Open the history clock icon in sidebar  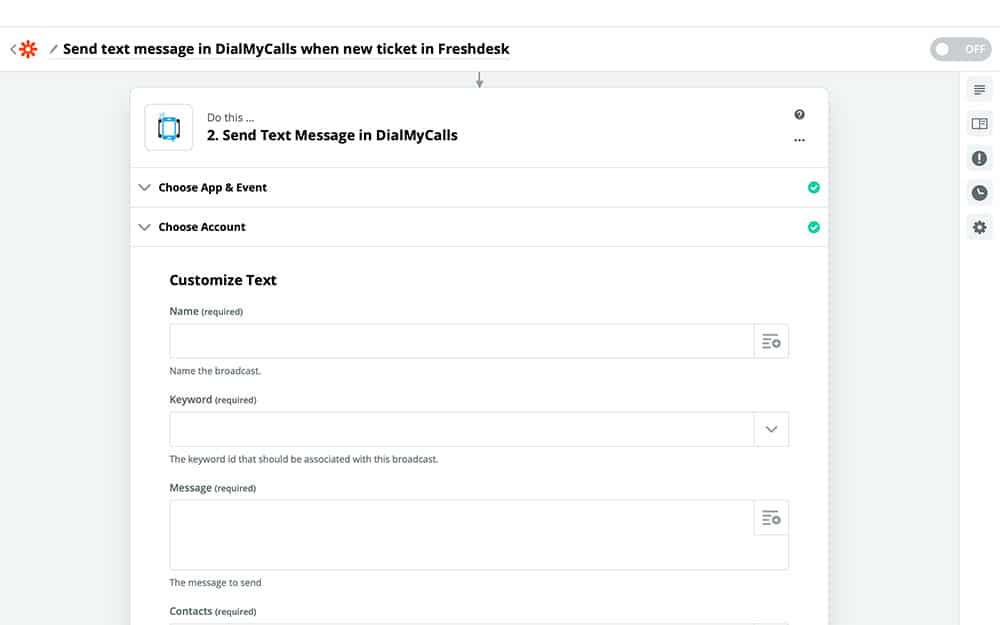(979, 193)
